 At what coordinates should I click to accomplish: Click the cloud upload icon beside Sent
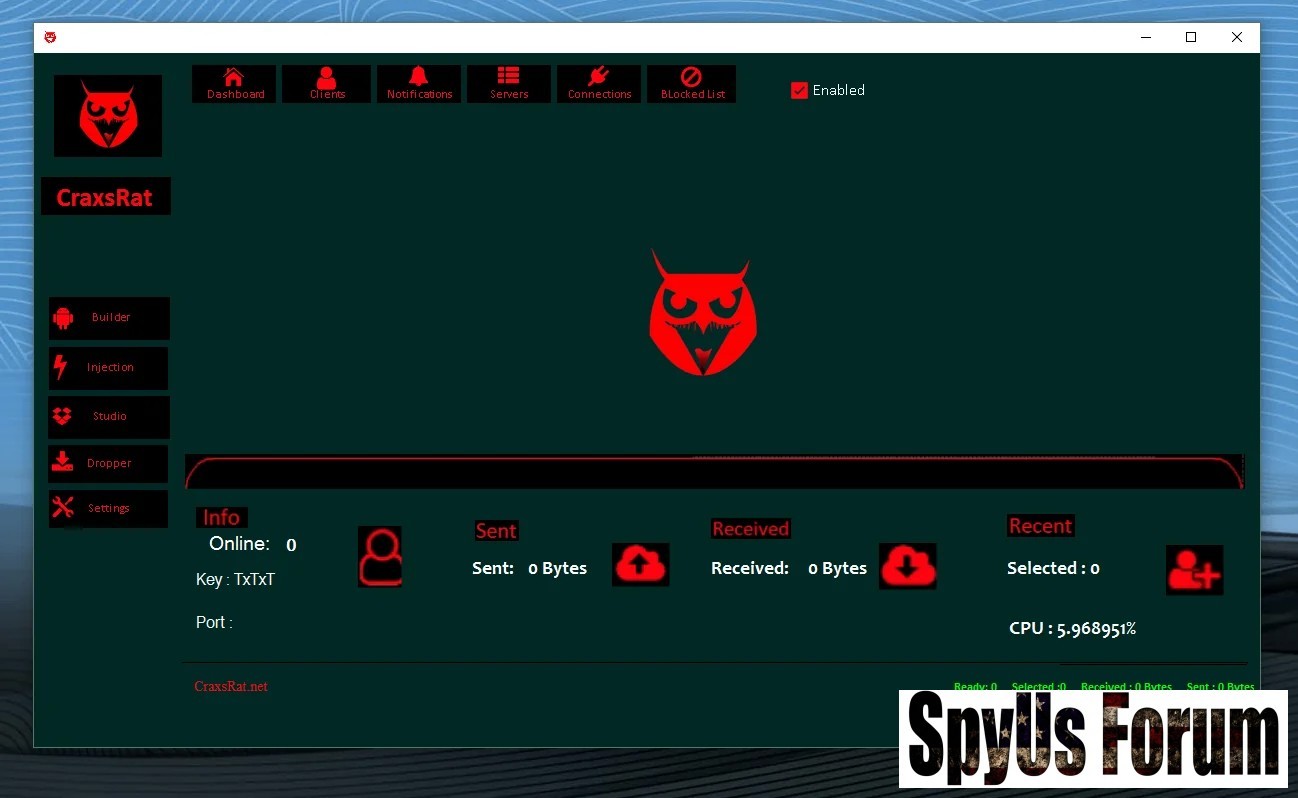(x=640, y=565)
